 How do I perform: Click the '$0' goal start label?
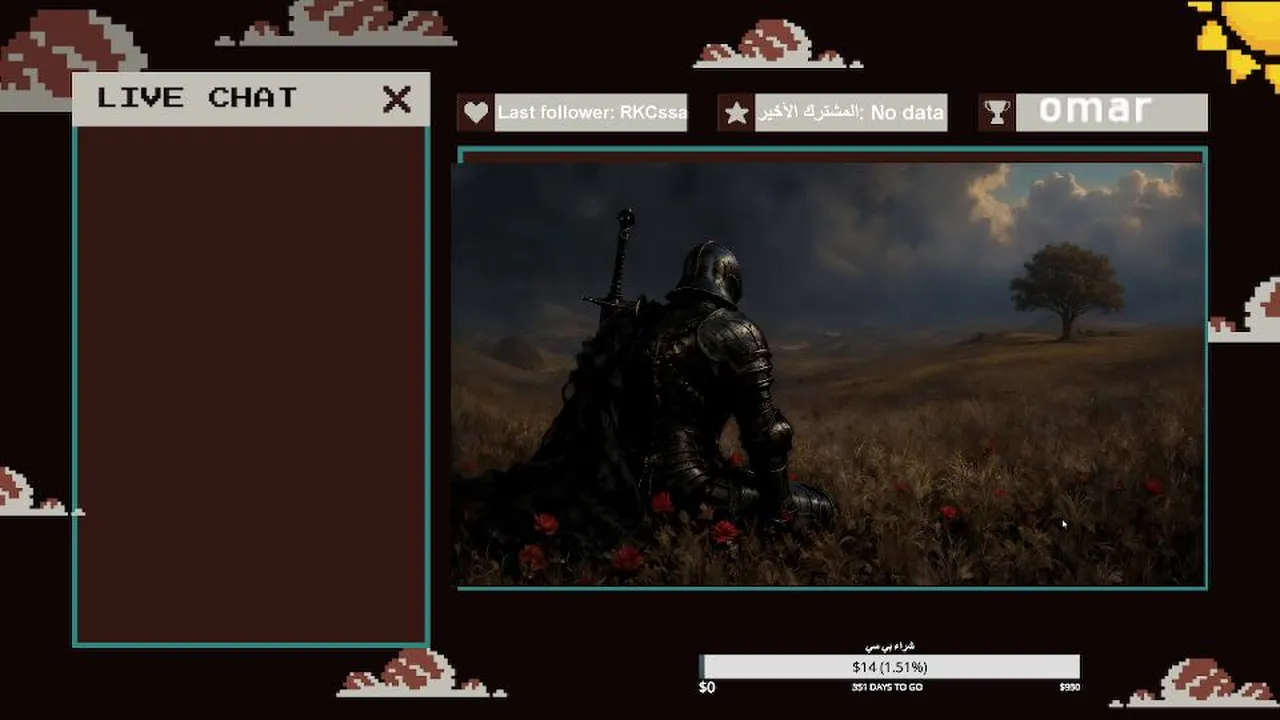pyautogui.click(x=707, y=688)
